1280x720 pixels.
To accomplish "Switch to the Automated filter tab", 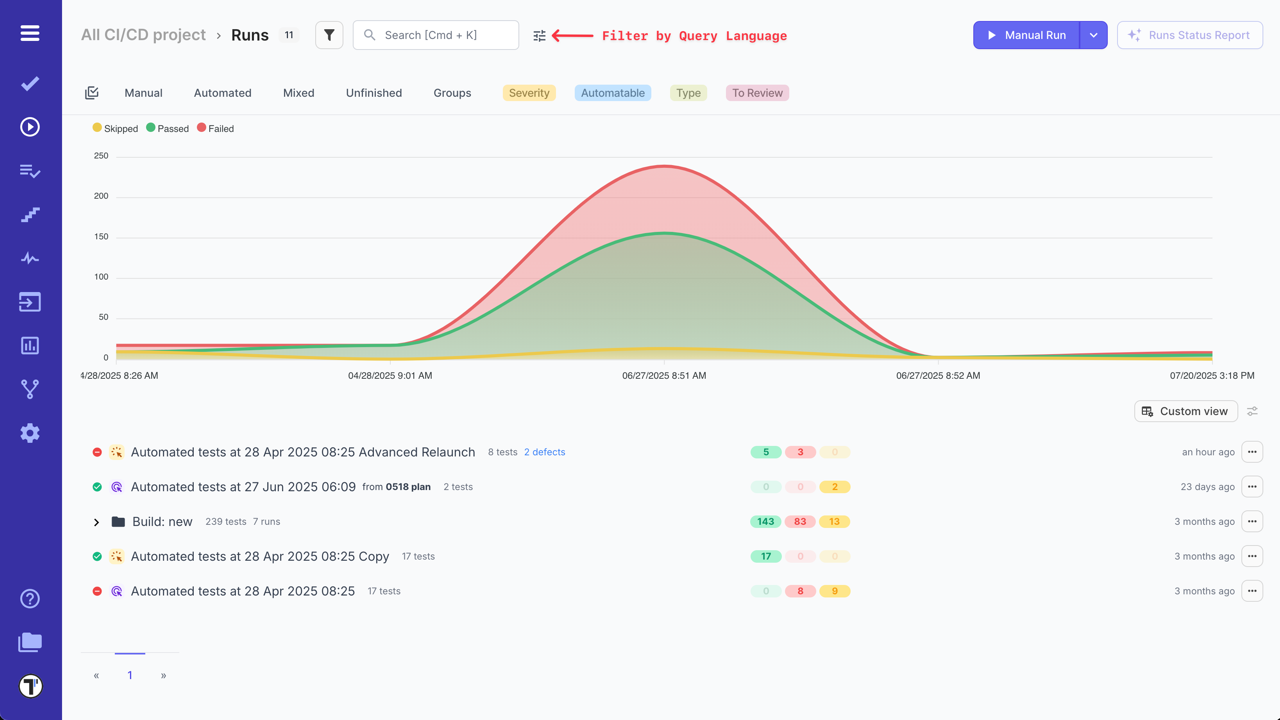I will click(222, 92).
